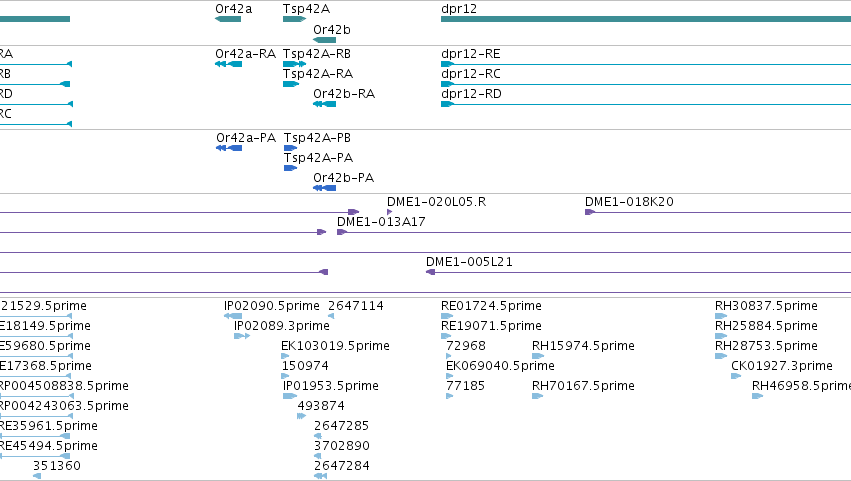
Task: Click the Tsp42A-RB label
Action: 317,54
